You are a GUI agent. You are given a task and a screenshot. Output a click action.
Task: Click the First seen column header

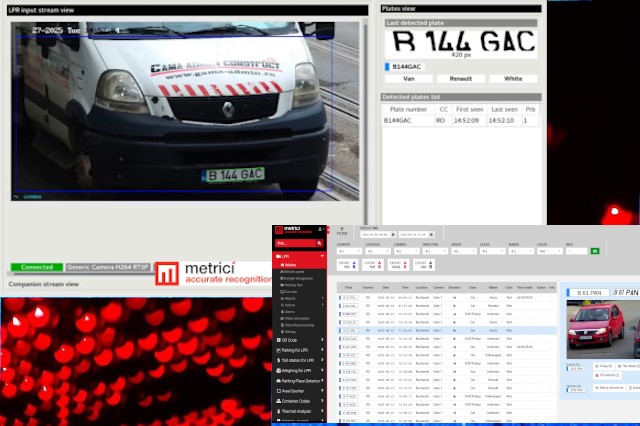[469, 109]
